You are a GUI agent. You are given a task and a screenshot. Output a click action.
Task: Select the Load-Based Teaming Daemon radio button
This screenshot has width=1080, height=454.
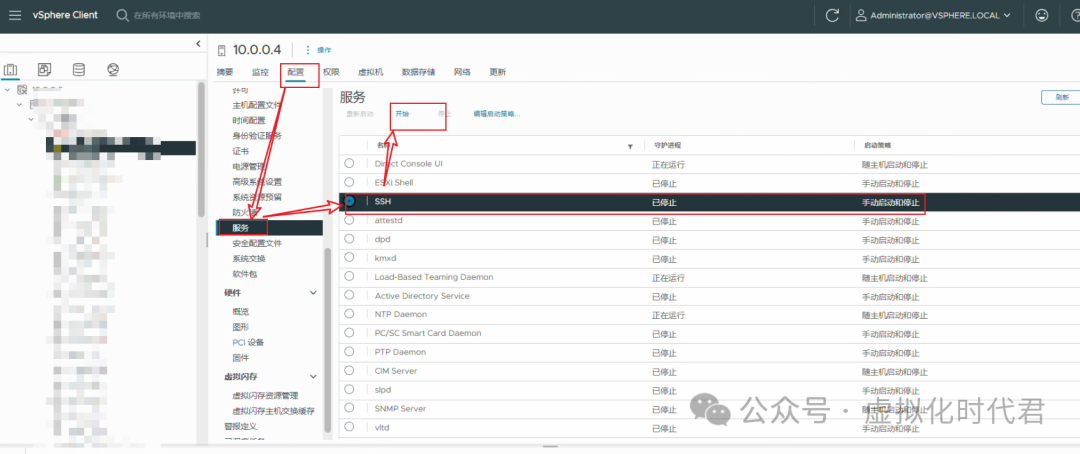[349, 276]
